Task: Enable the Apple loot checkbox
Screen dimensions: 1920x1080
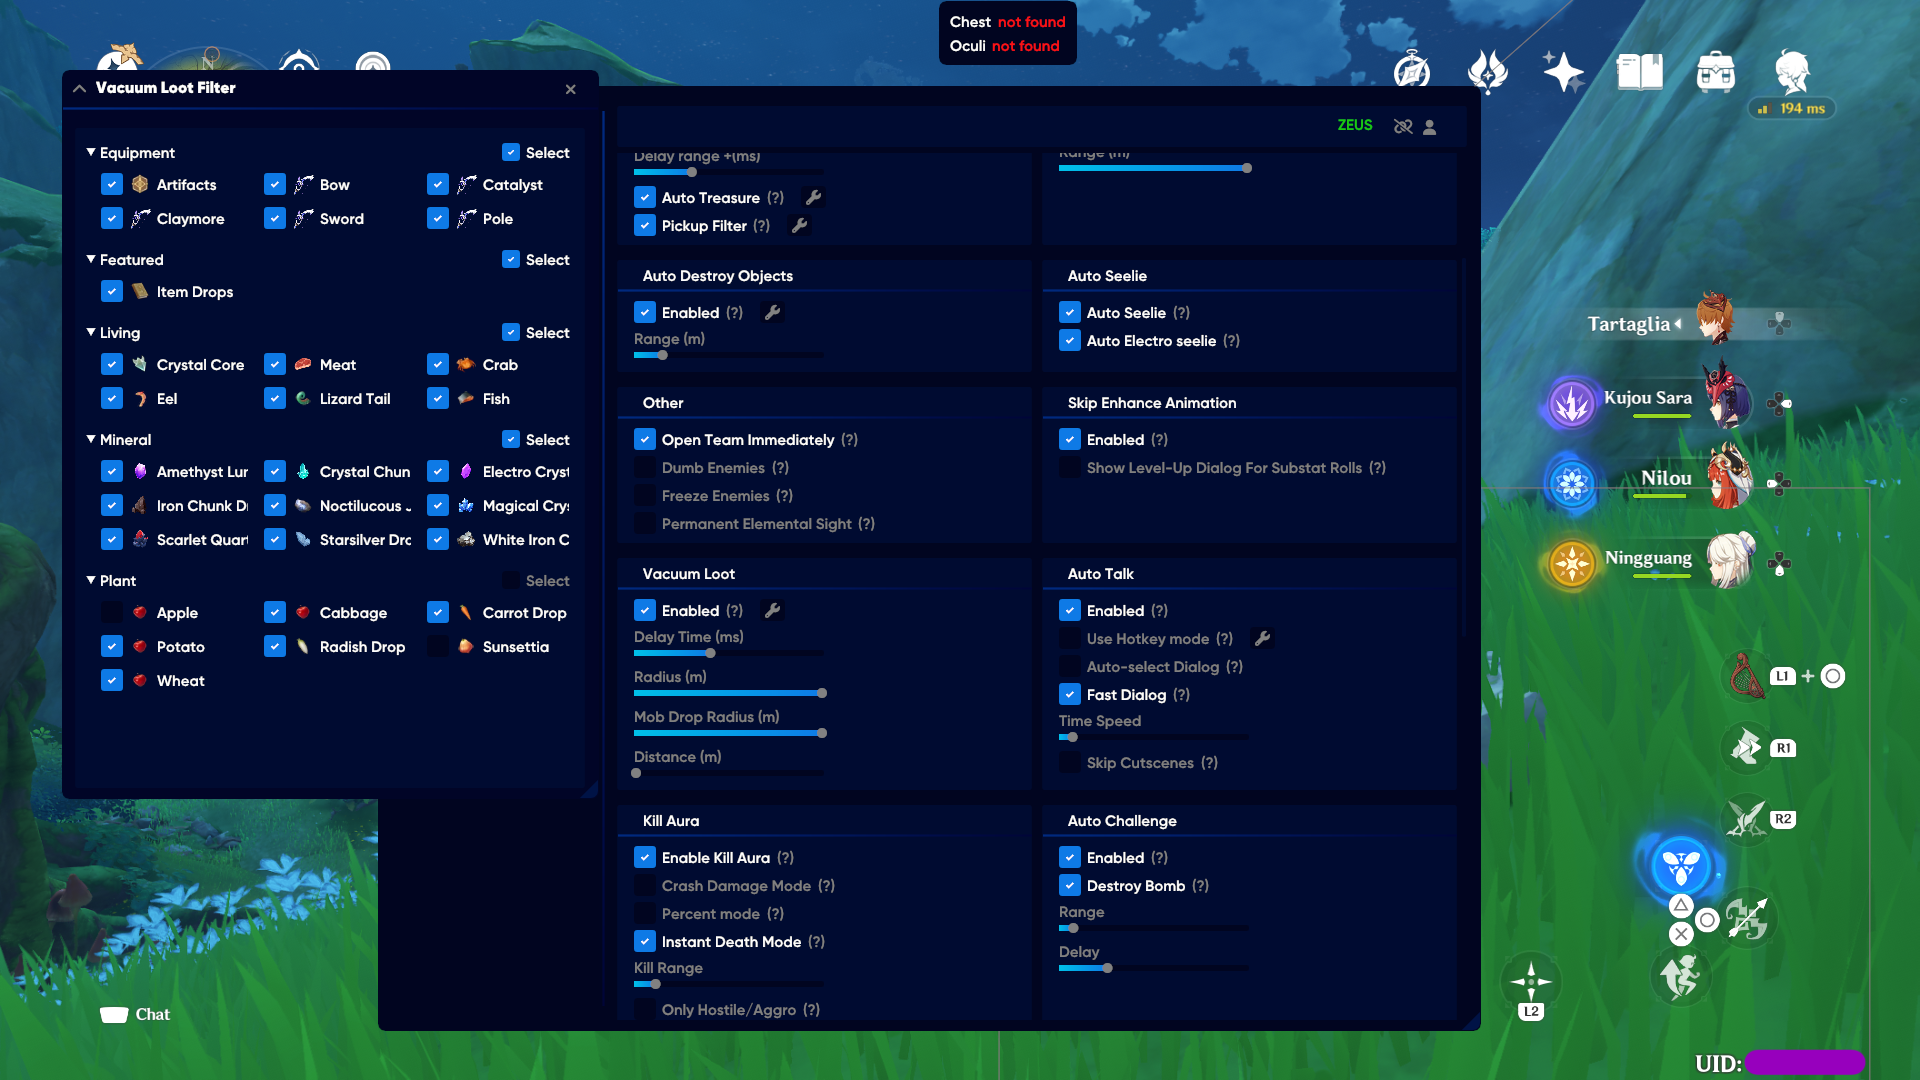Action: pos(112,612)
